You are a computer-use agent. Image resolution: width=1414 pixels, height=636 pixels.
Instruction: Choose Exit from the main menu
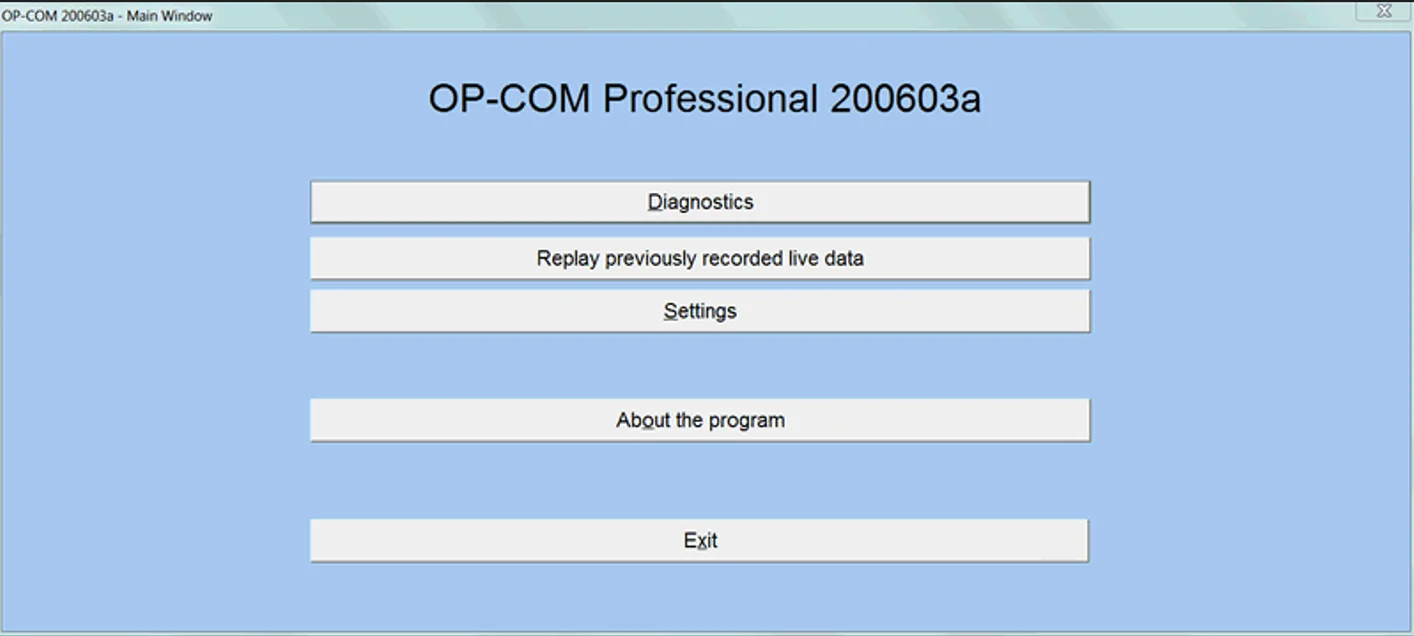click(x=700, y=541)
